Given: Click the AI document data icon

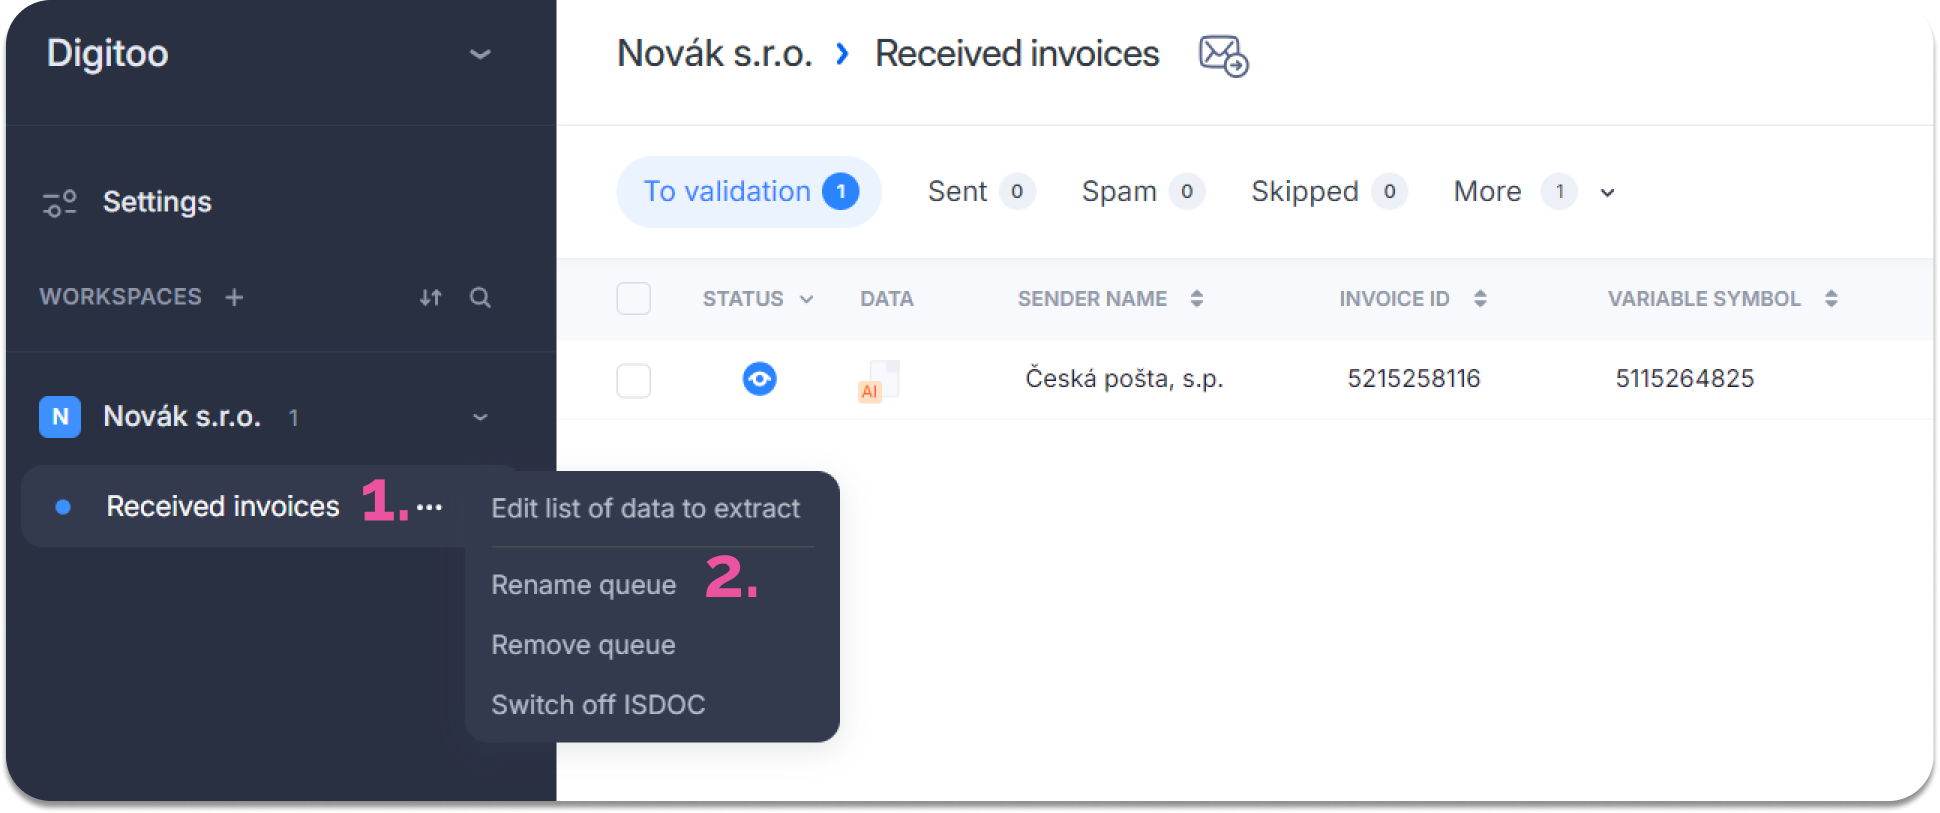Looking at the screenshot, I should [x=879, y=381].
